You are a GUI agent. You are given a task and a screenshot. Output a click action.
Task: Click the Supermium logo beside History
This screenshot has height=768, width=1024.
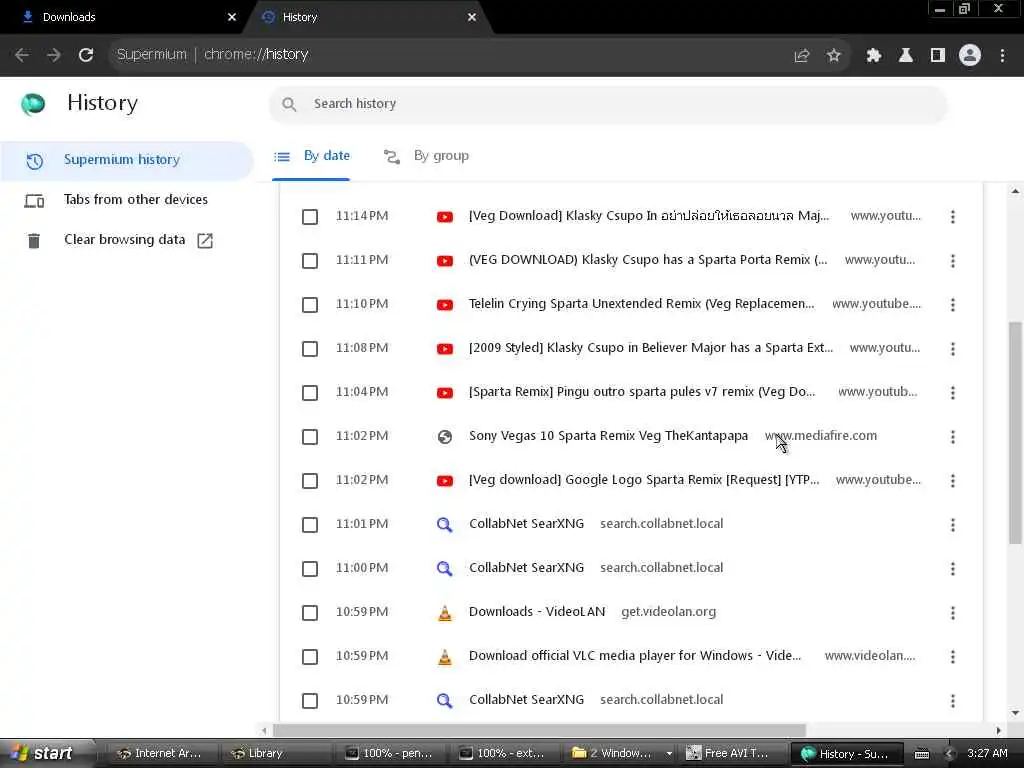point(33,104)
